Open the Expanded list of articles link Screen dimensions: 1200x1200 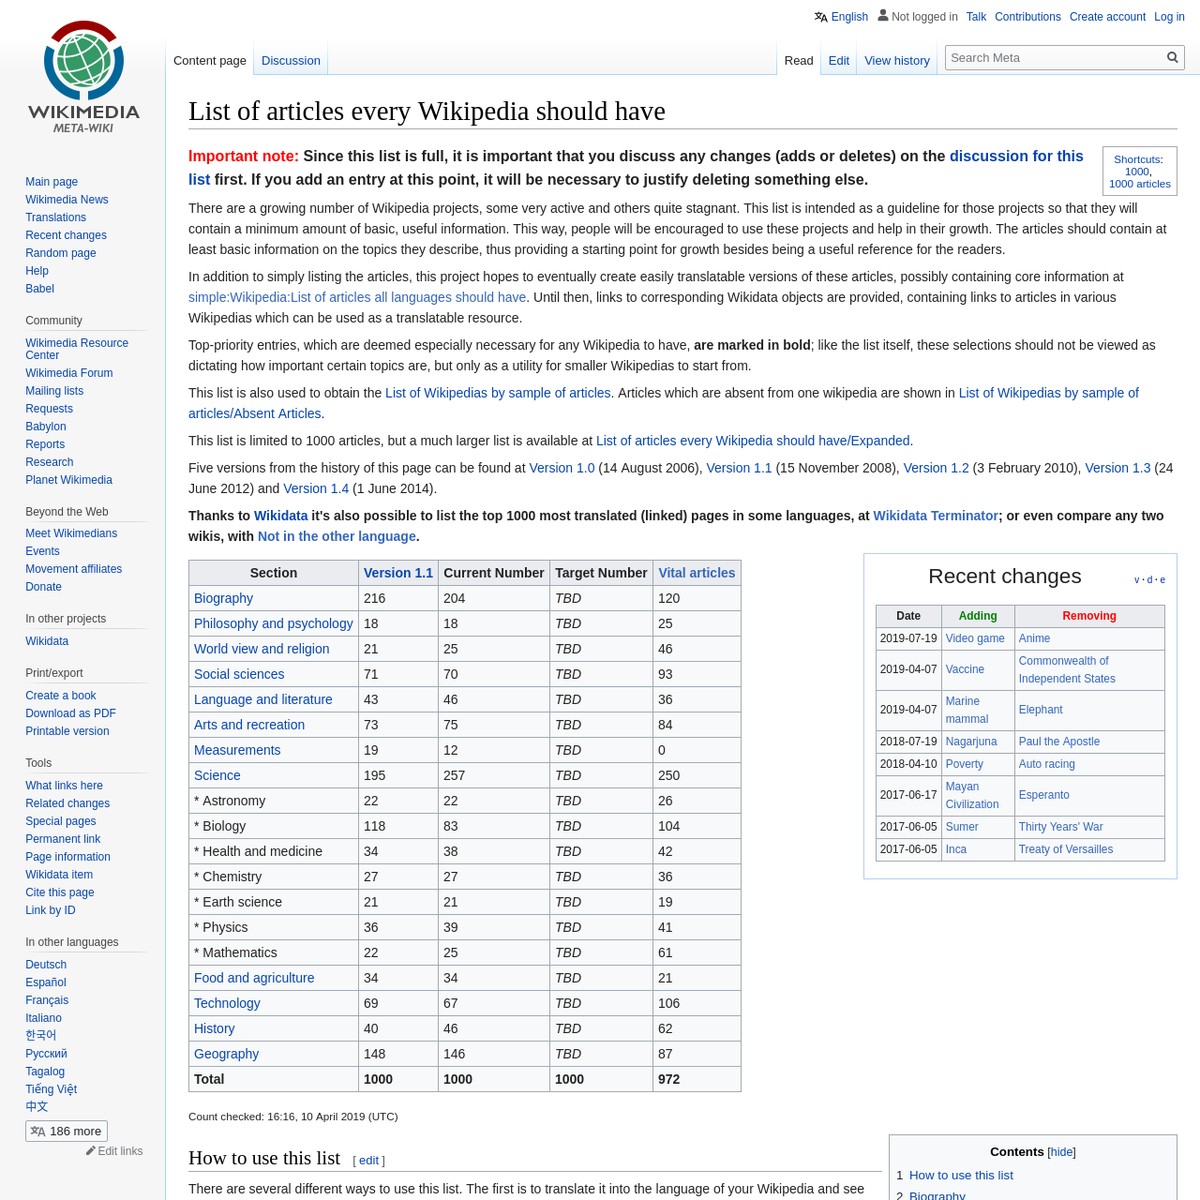pos(753,441)
